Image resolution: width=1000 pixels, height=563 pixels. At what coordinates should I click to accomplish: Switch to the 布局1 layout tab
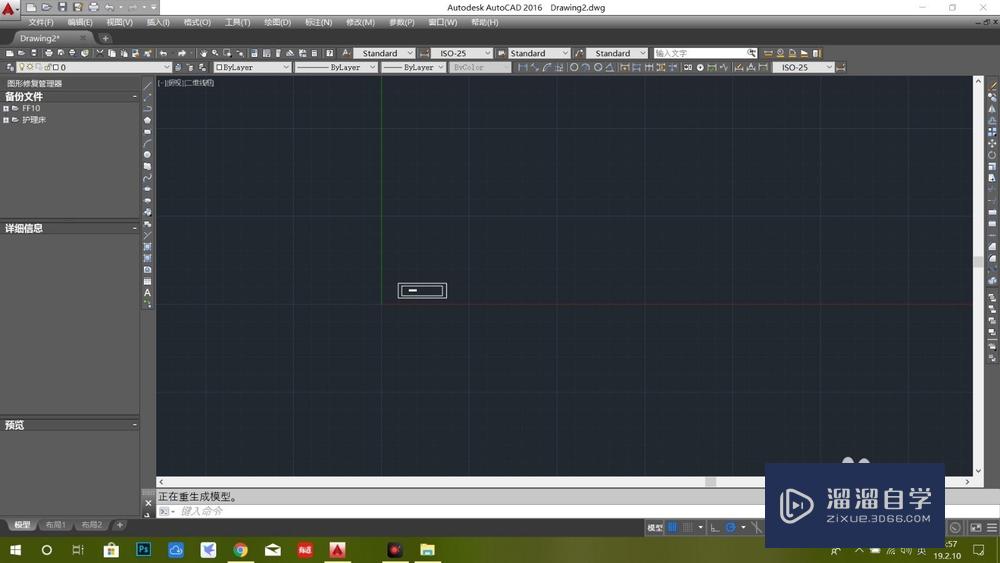55,525
